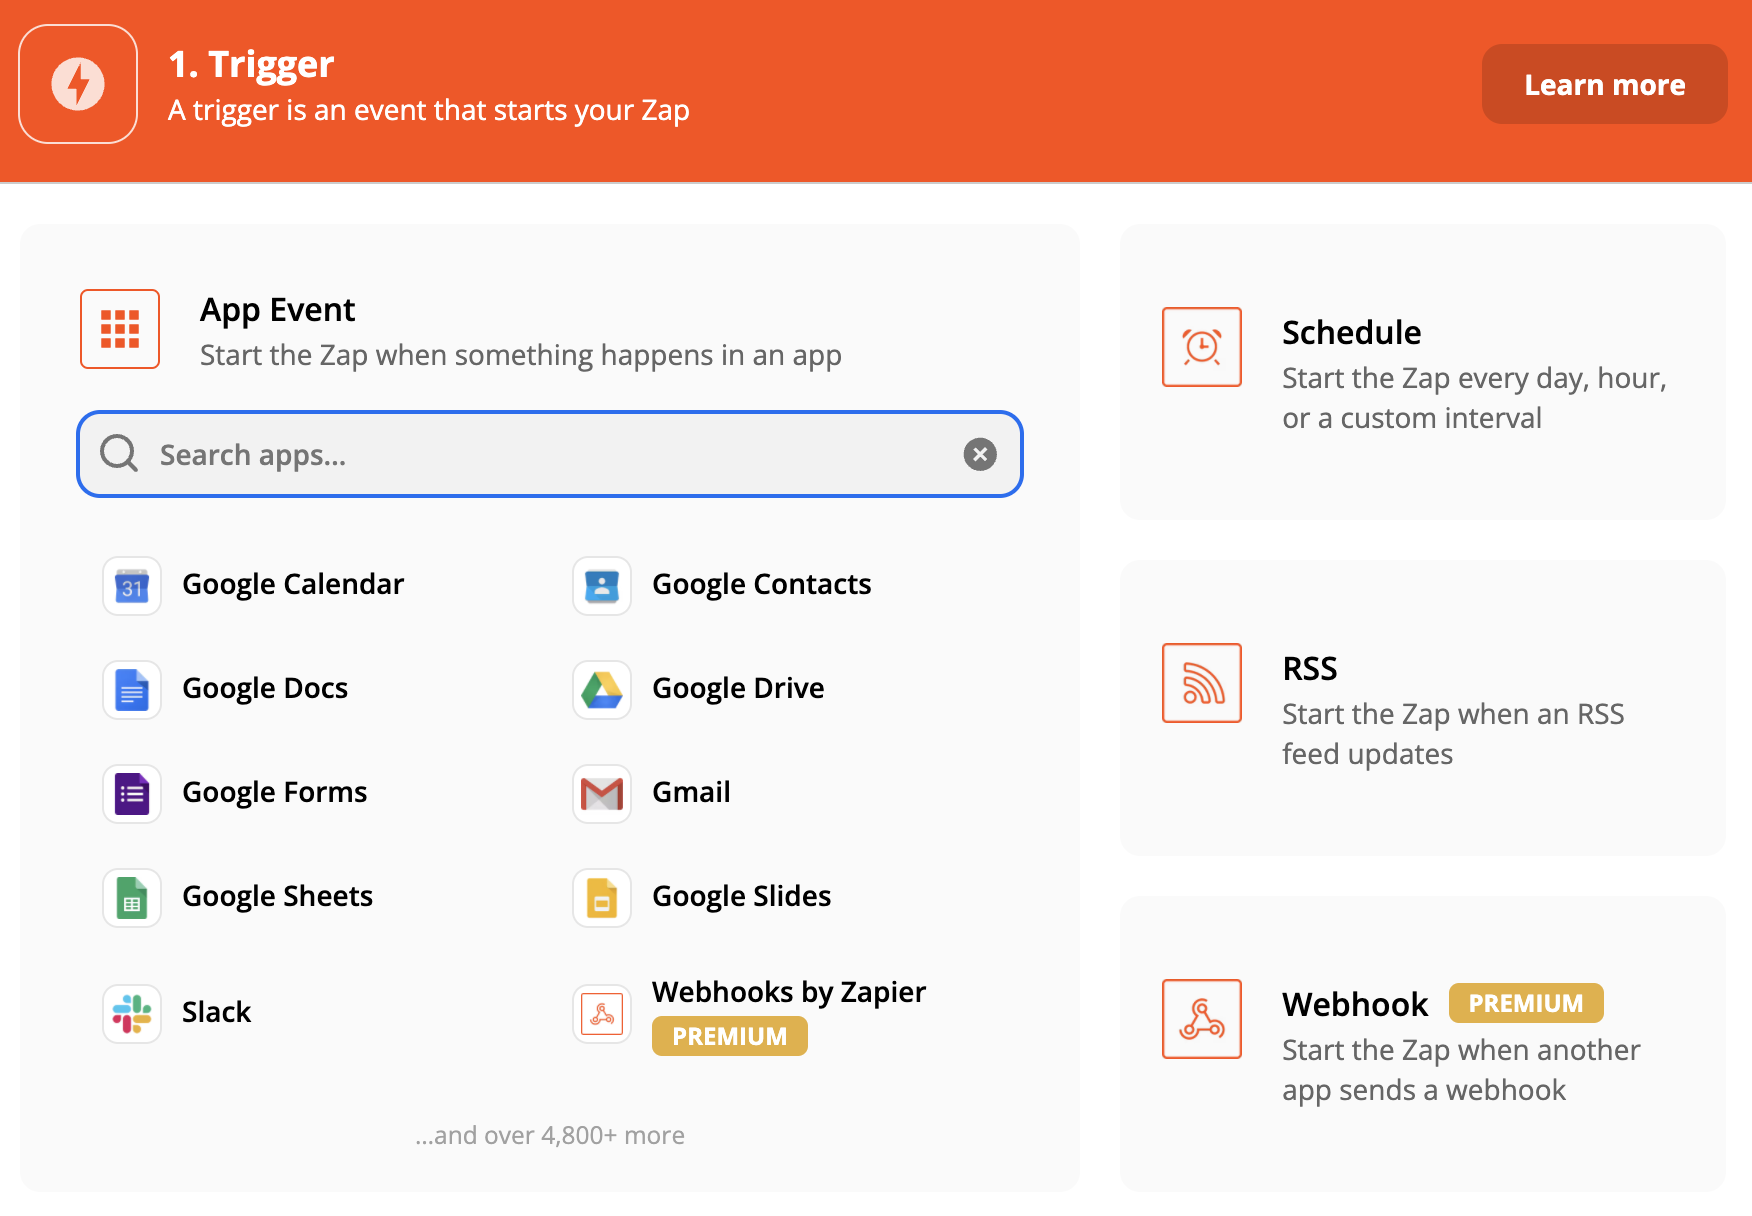Viewport: 1752px width, 1216px height.
Task: Click 'Start the Zap when another app sends' description
Action: (1461, 1070)
